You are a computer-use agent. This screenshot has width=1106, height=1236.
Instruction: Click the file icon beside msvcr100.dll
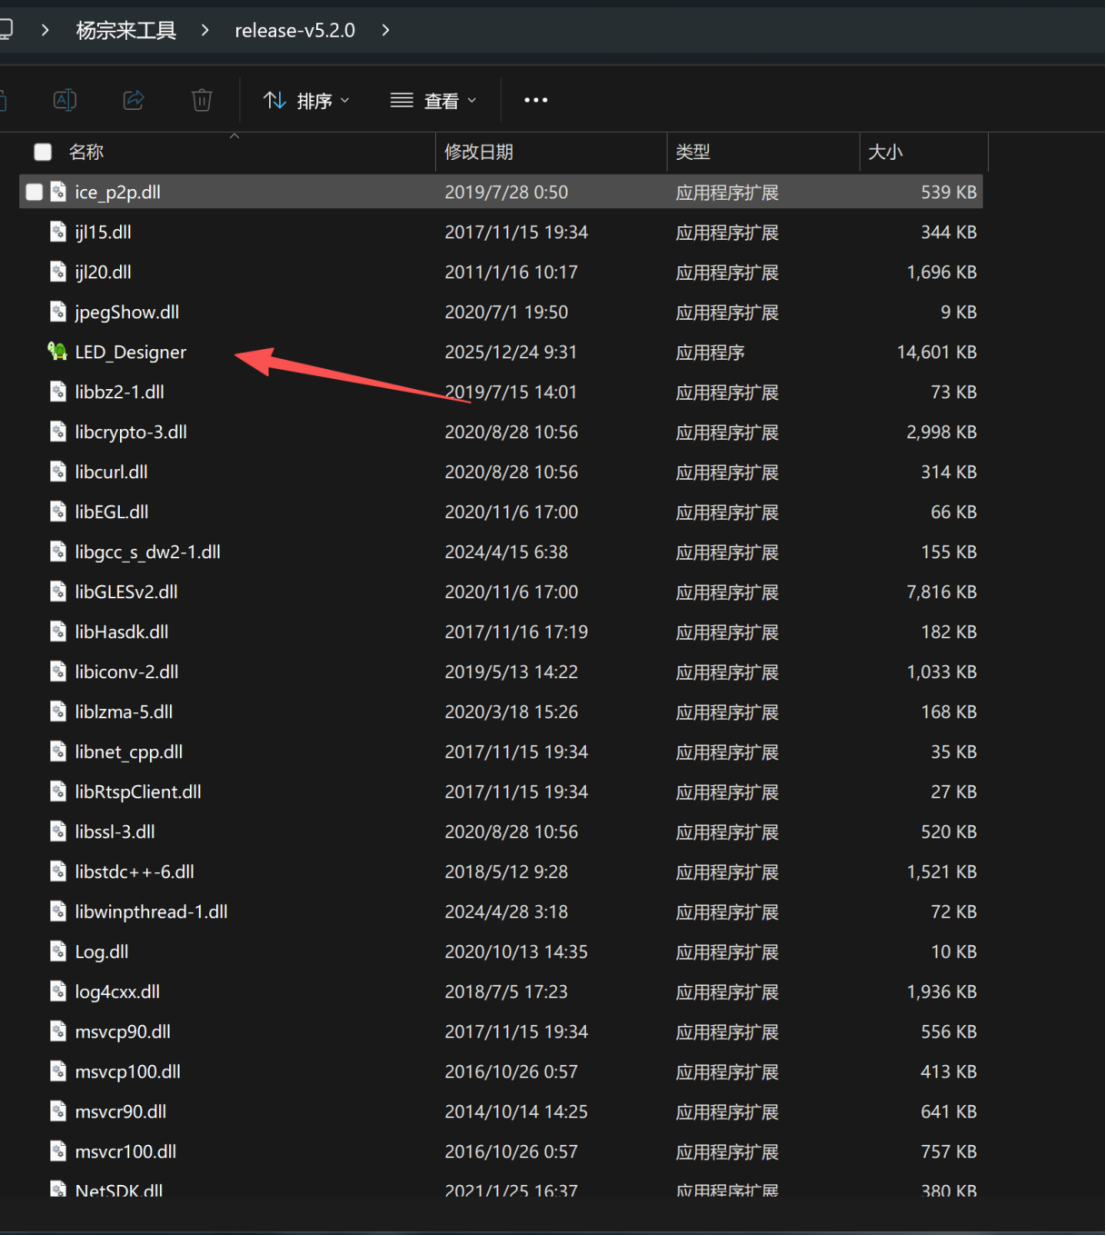point(59,1152)
